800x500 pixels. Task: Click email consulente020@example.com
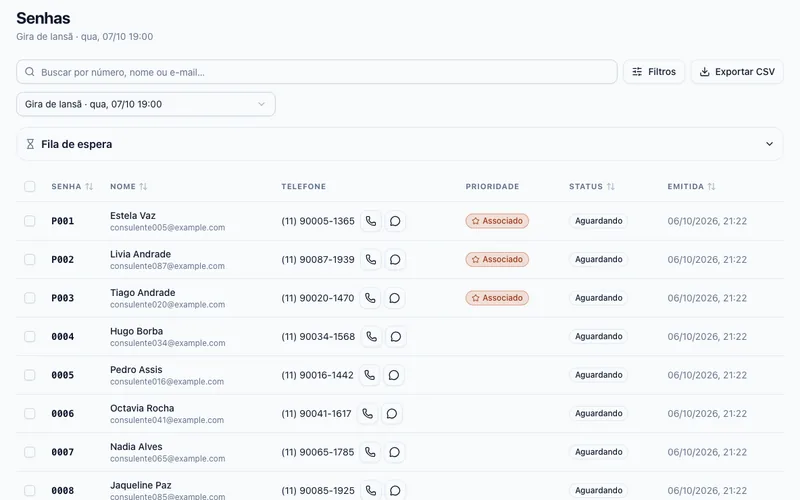(167, 305)
